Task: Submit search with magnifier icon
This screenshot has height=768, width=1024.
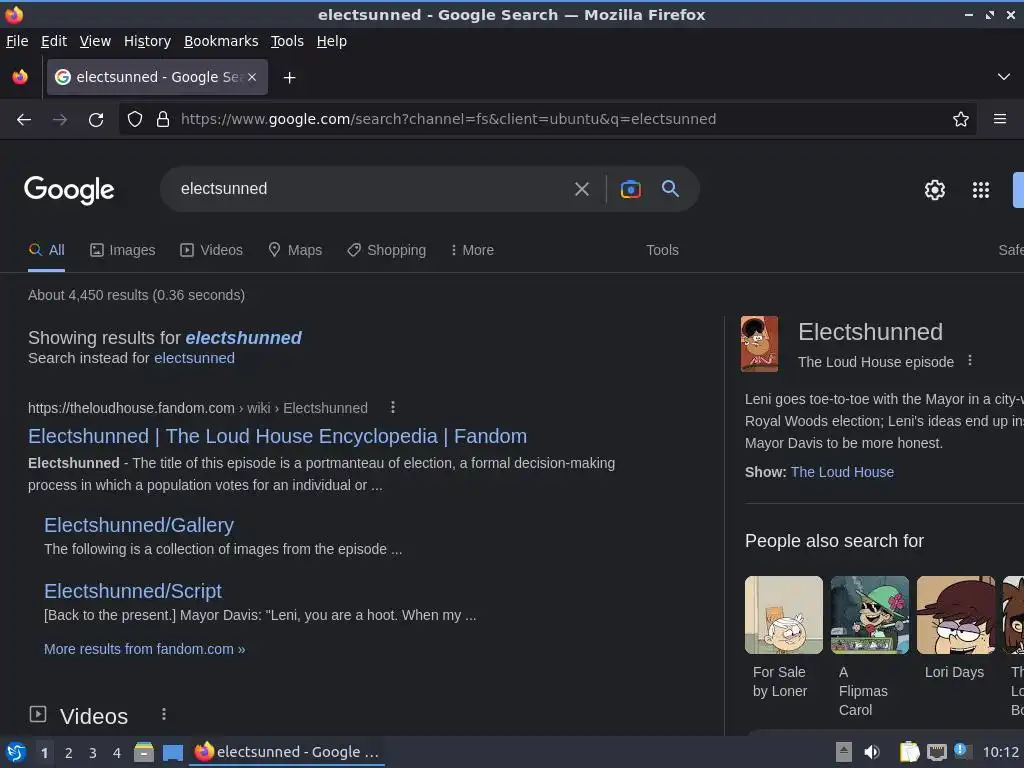Action: pyautogui.click(x=670, y=189)
